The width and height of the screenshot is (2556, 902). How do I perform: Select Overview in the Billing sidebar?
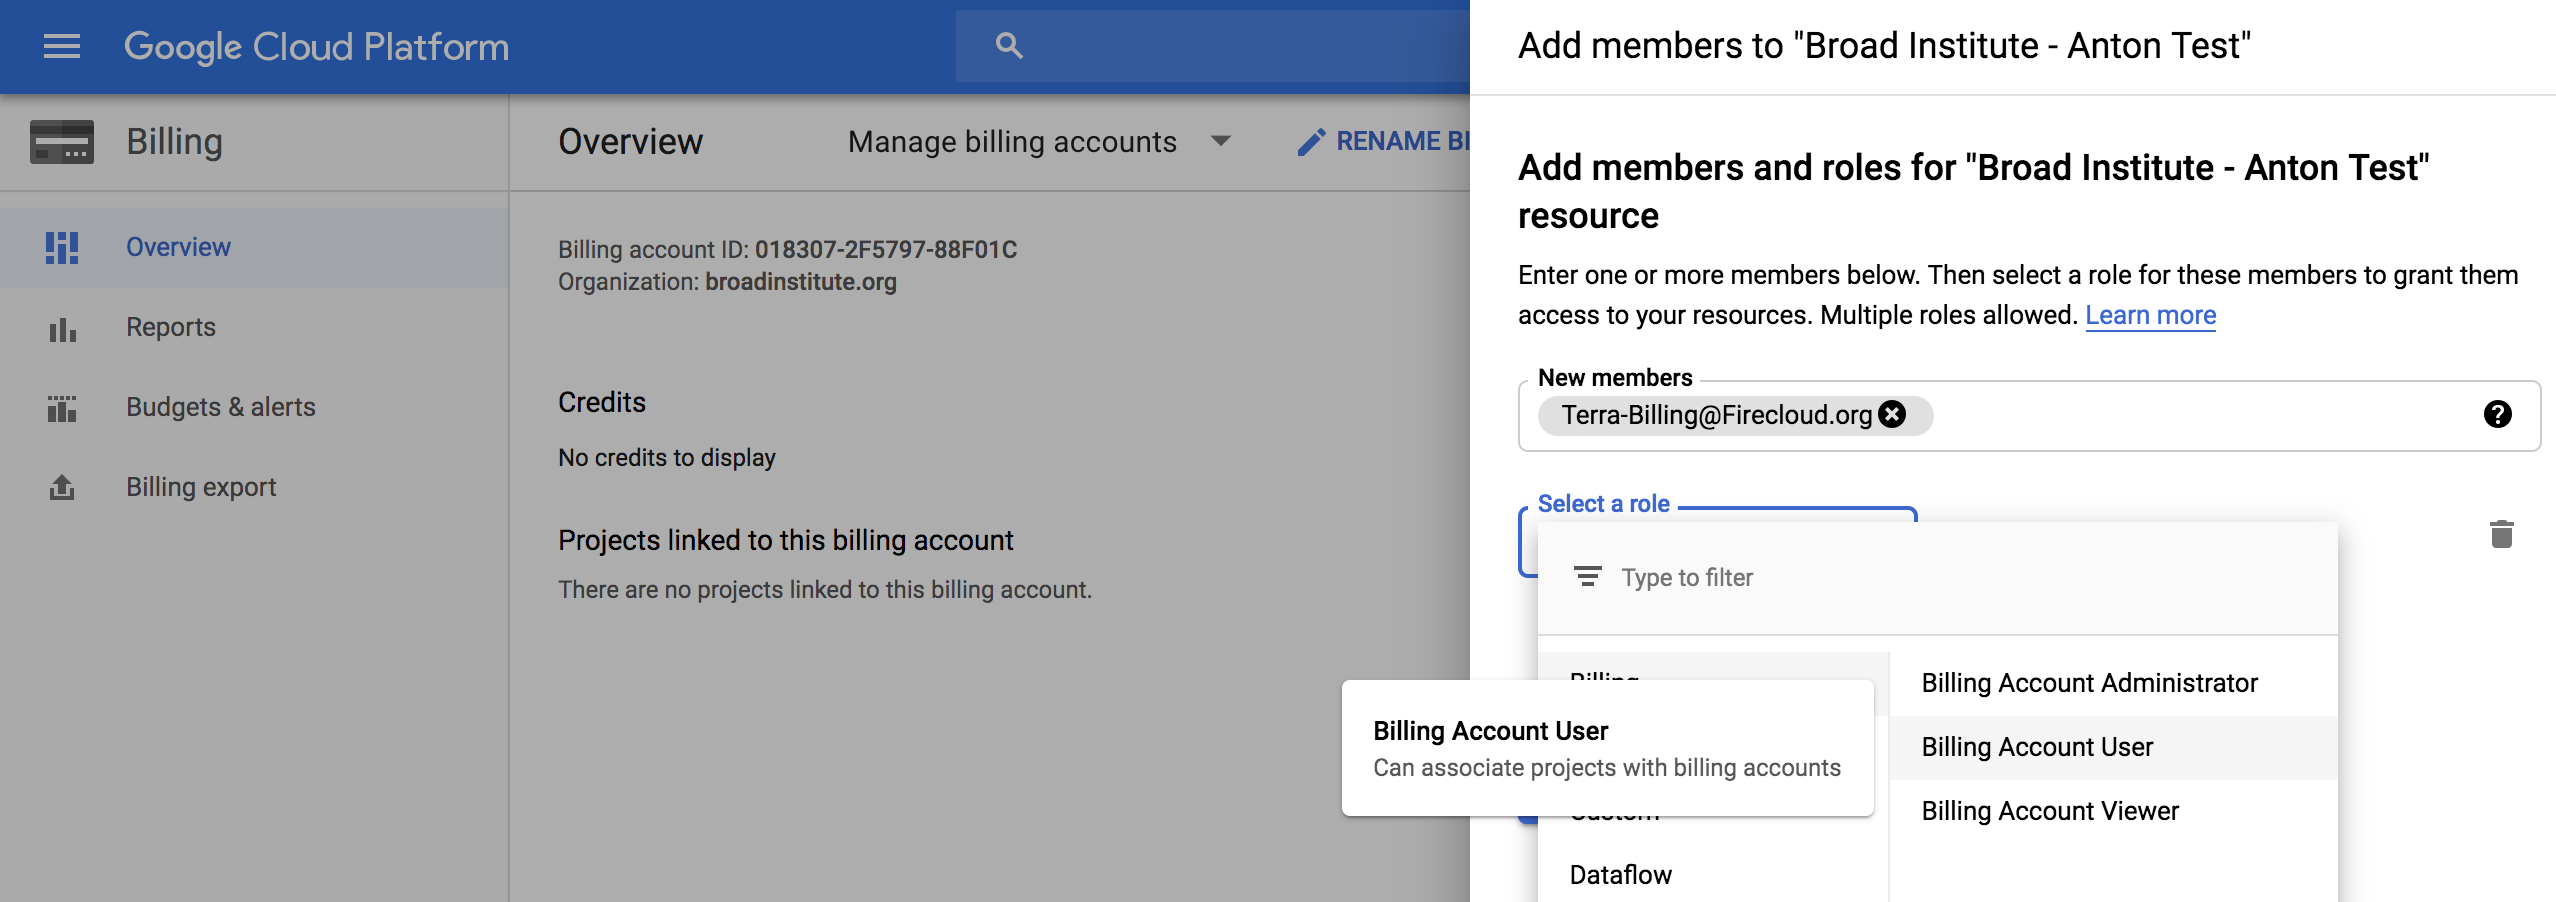(x=254, y=247)
